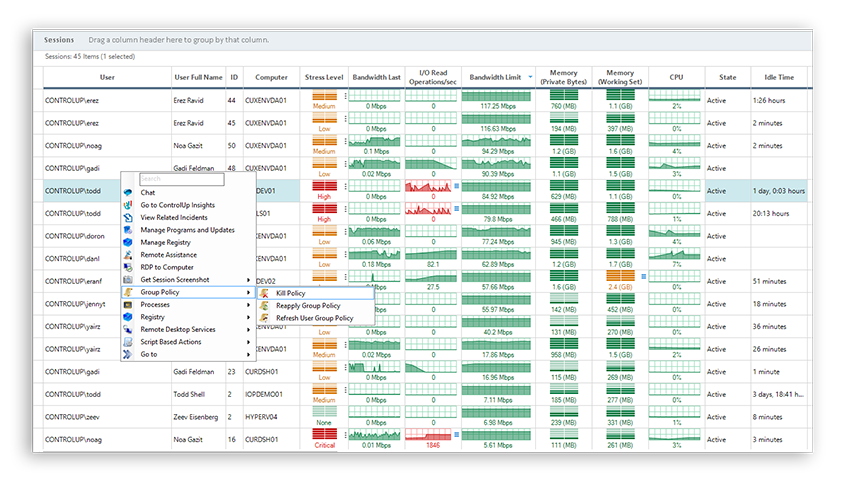This screenshot has height=490, width=845.
Task: Click the Memory (Working Set) column header
Action: click(620, 77)
